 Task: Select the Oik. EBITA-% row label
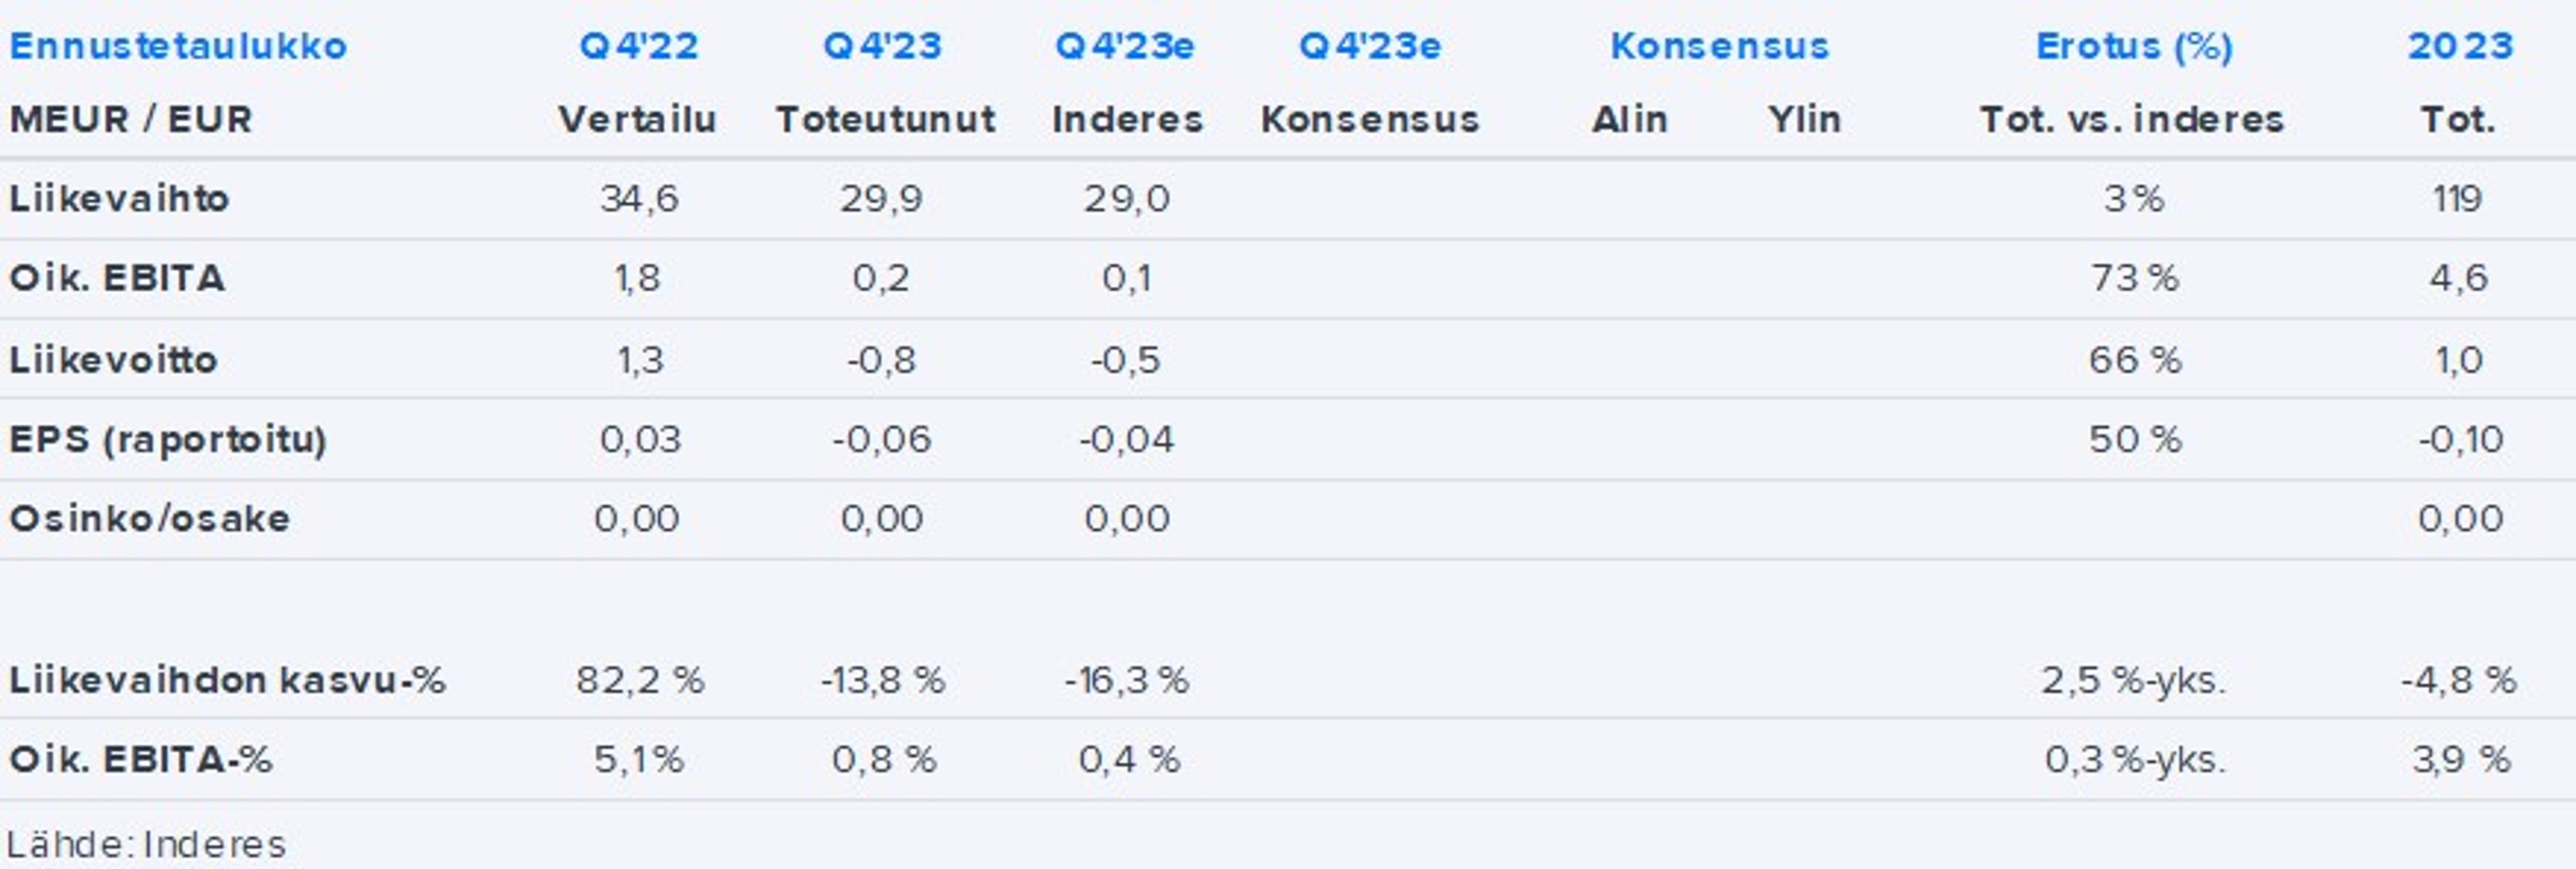pyautogui.click(x=141, y=760)
